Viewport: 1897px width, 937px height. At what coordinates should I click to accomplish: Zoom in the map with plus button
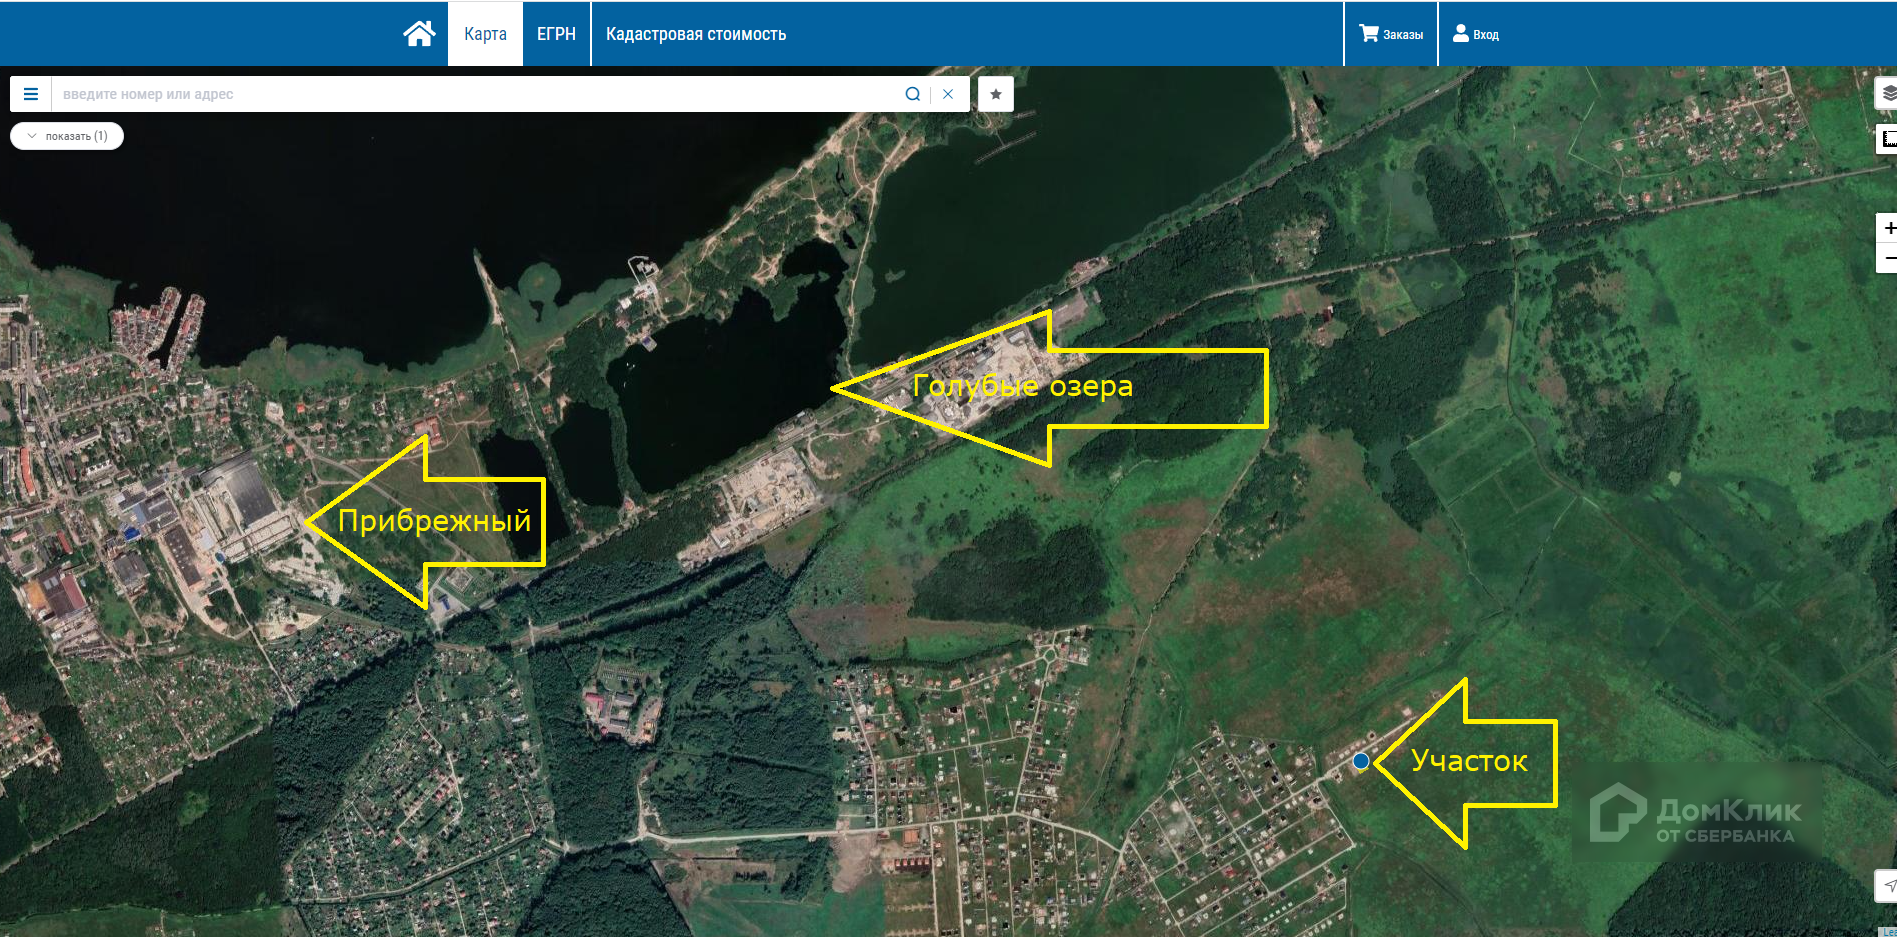point(1888,228)
